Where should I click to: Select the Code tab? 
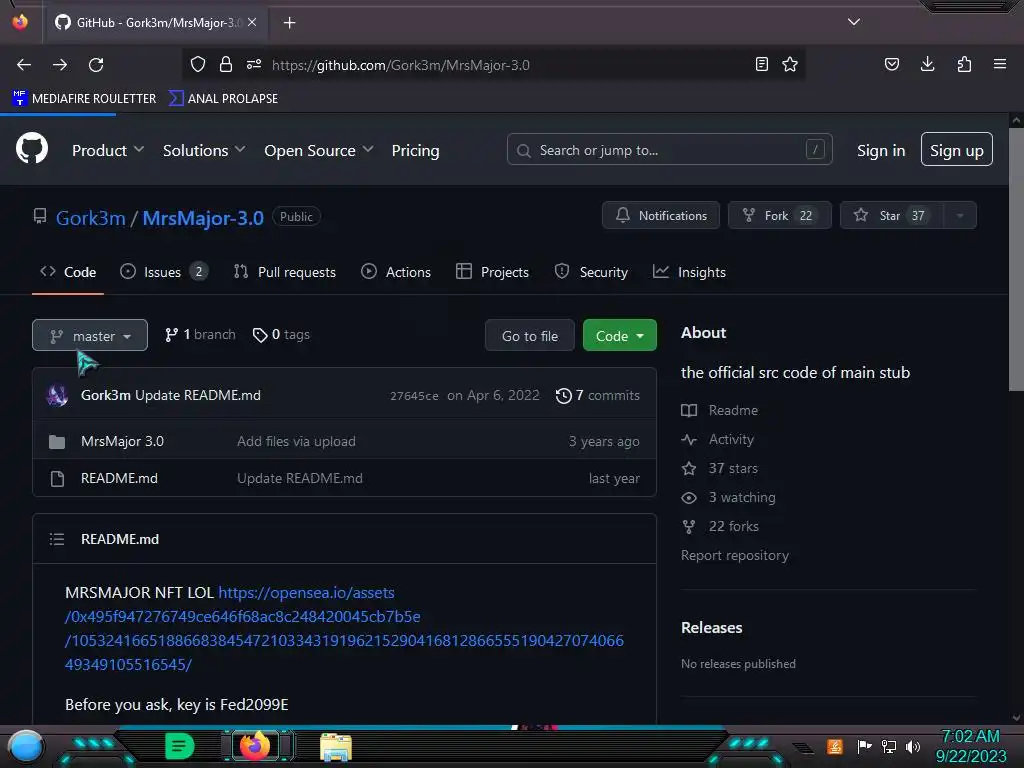click(x=68, y=272)
